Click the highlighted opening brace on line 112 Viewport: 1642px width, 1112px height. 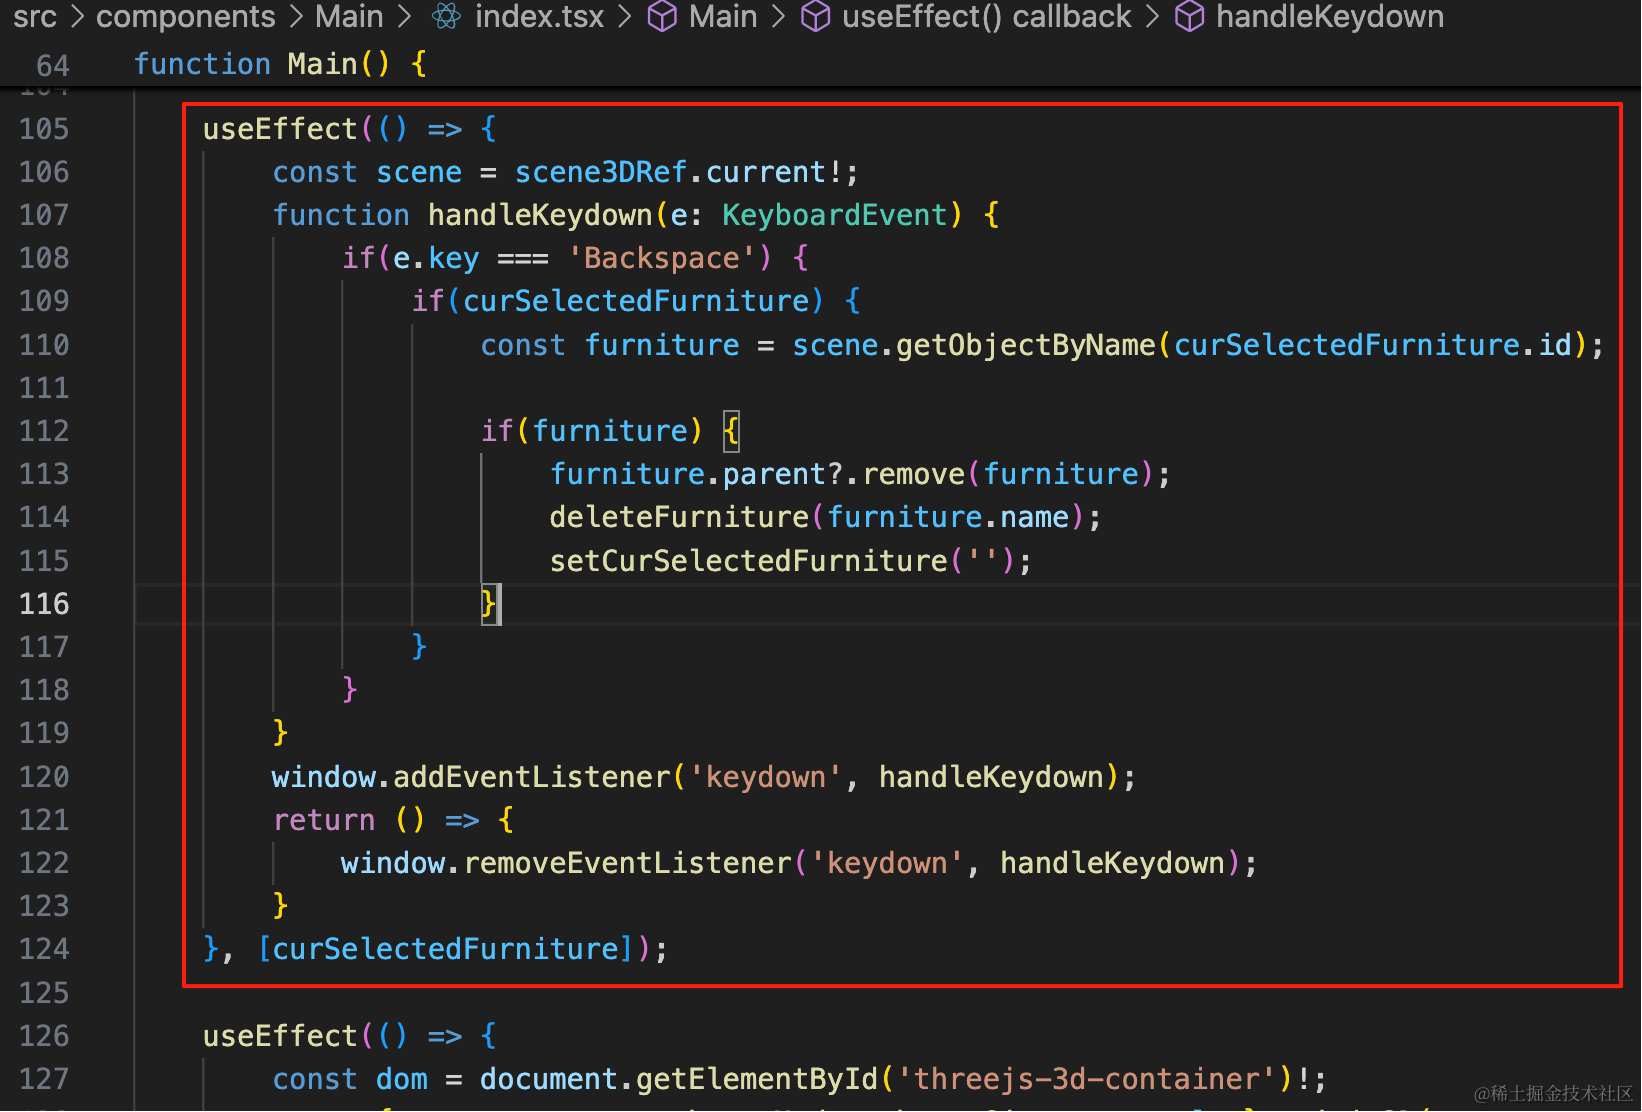pos(731,431)
